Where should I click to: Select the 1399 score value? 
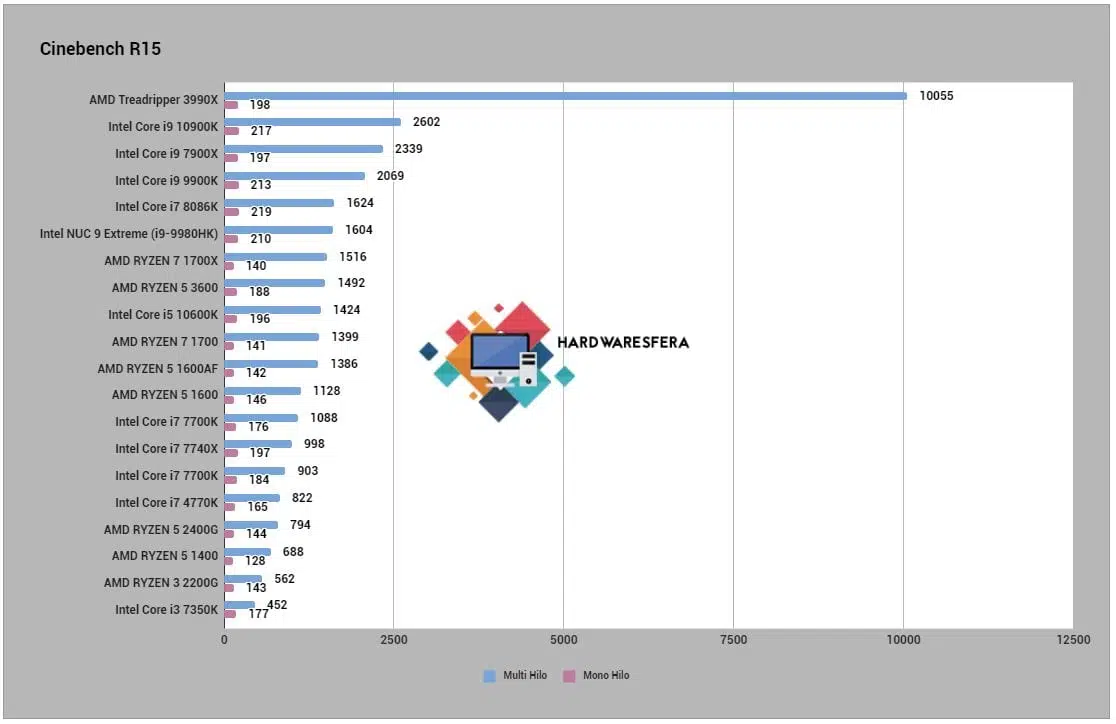[x=345, y=337]
